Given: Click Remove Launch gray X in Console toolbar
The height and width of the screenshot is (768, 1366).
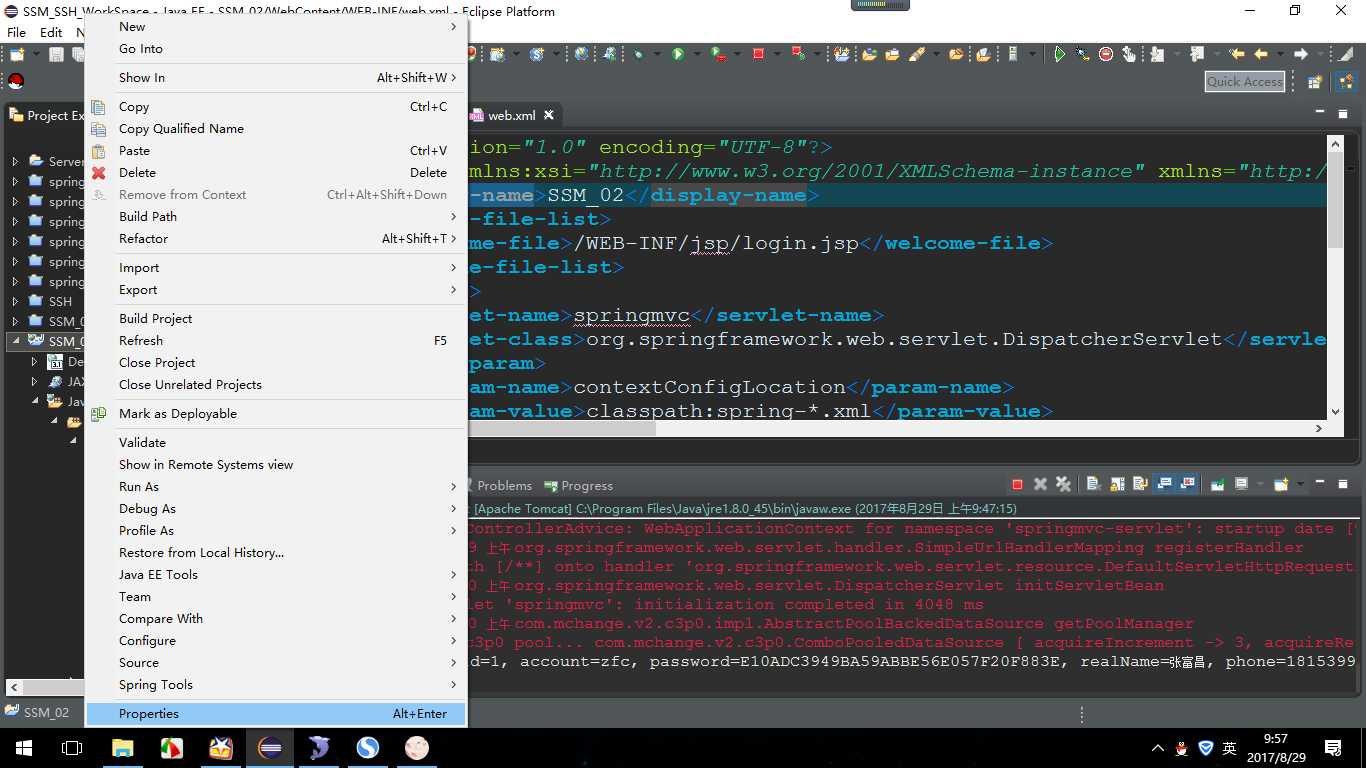Looking at the screenshot, I should 1040,485.
